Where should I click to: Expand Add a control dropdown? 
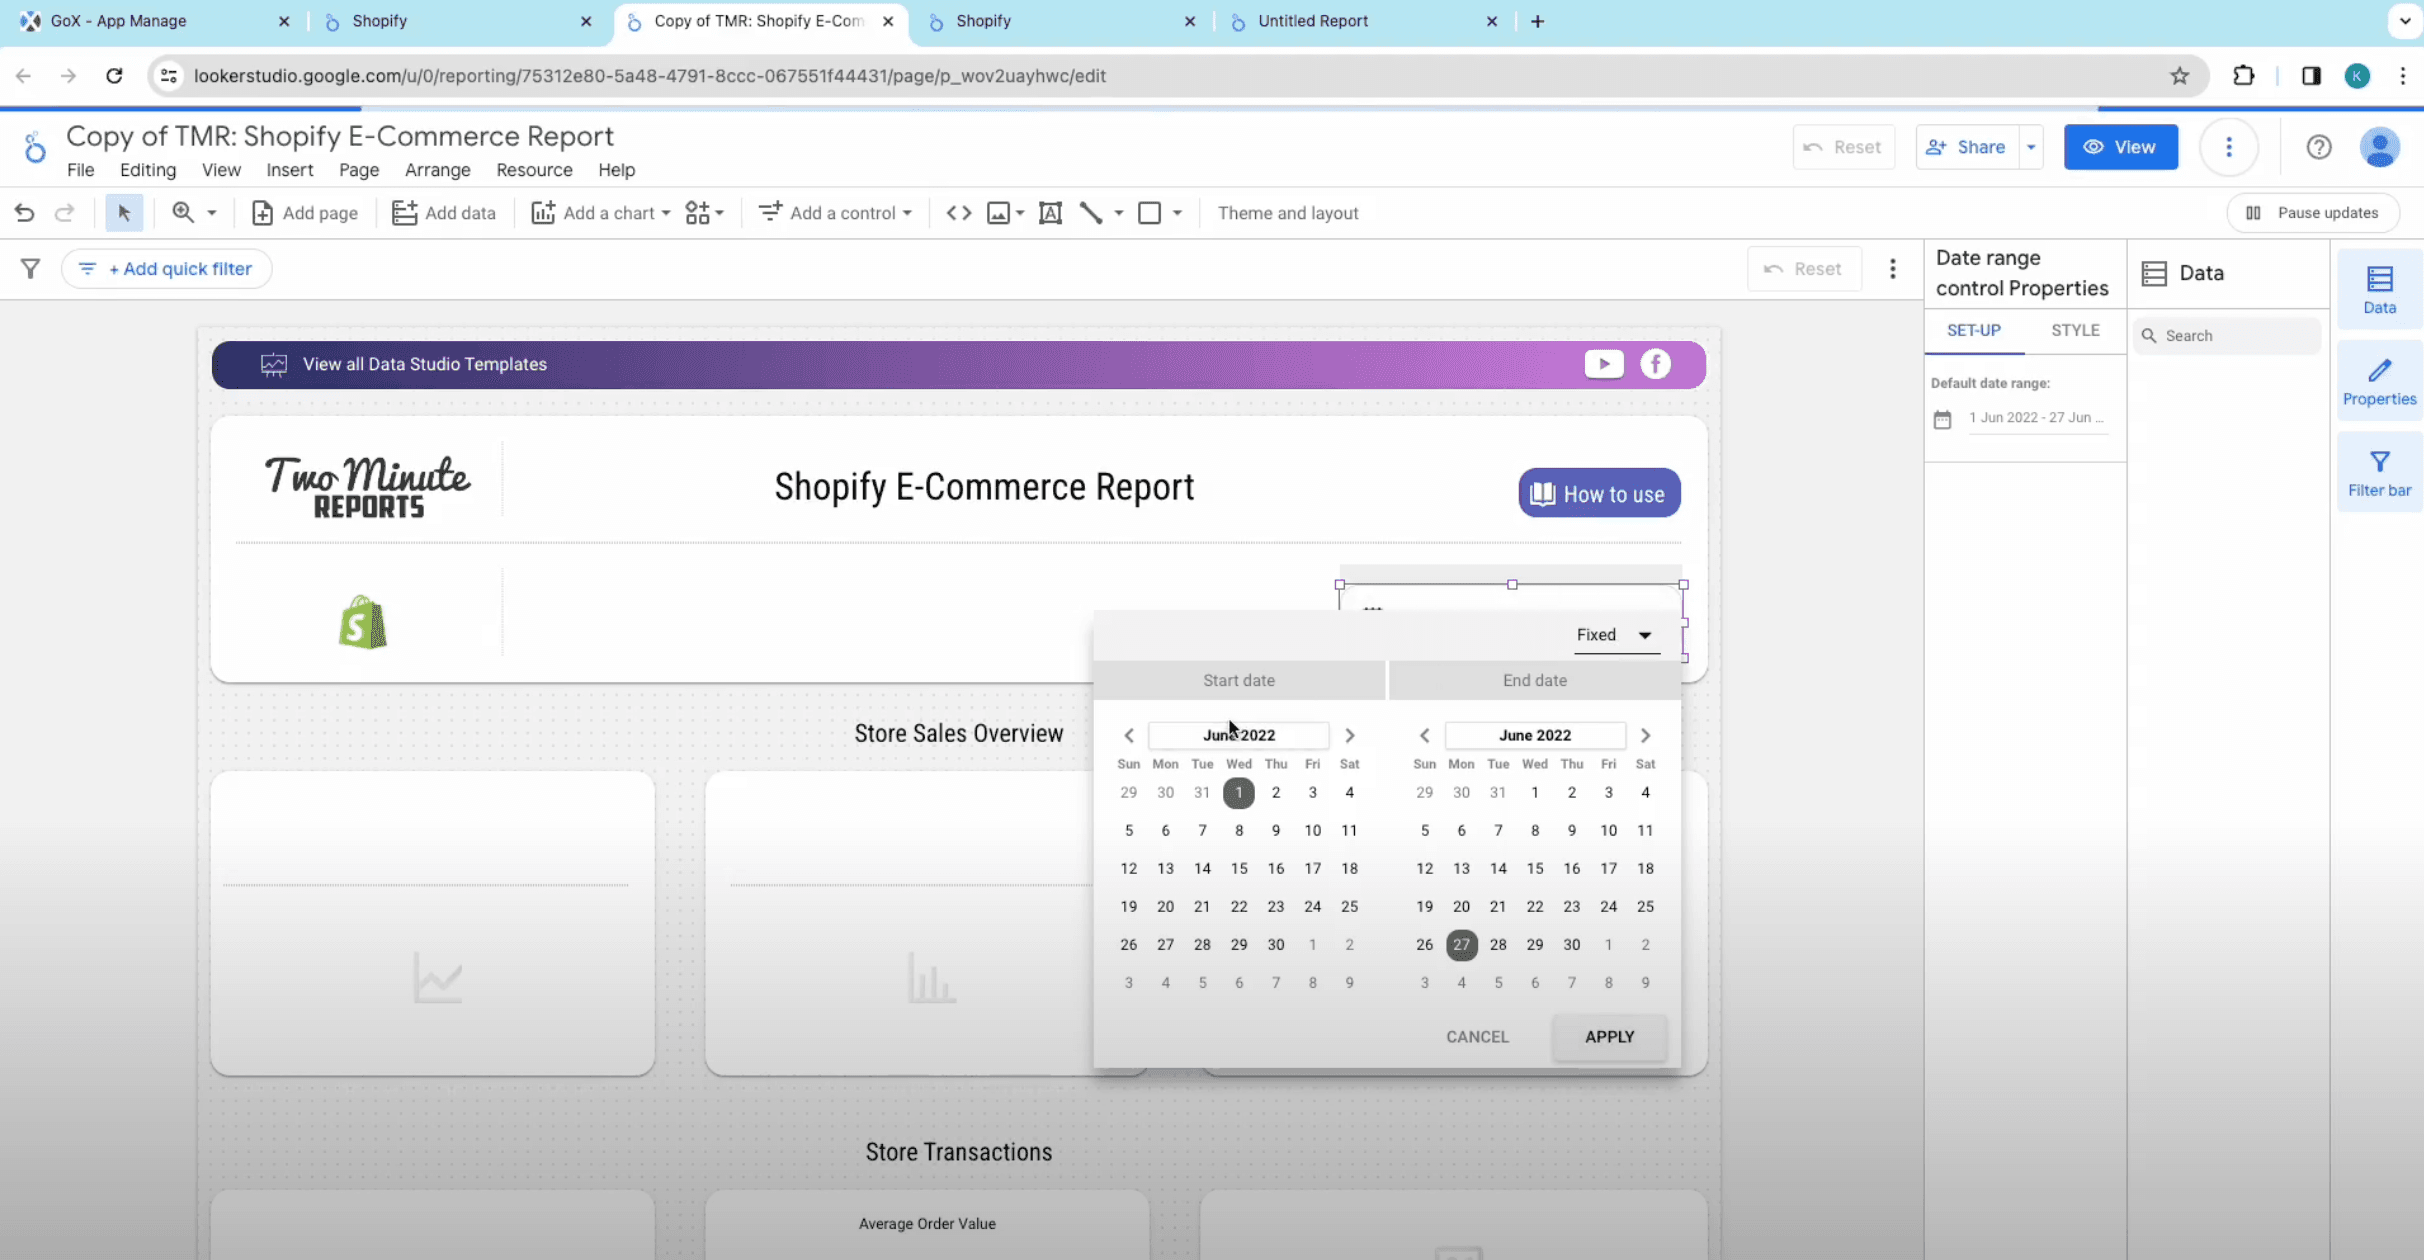[x=836, y=213]
